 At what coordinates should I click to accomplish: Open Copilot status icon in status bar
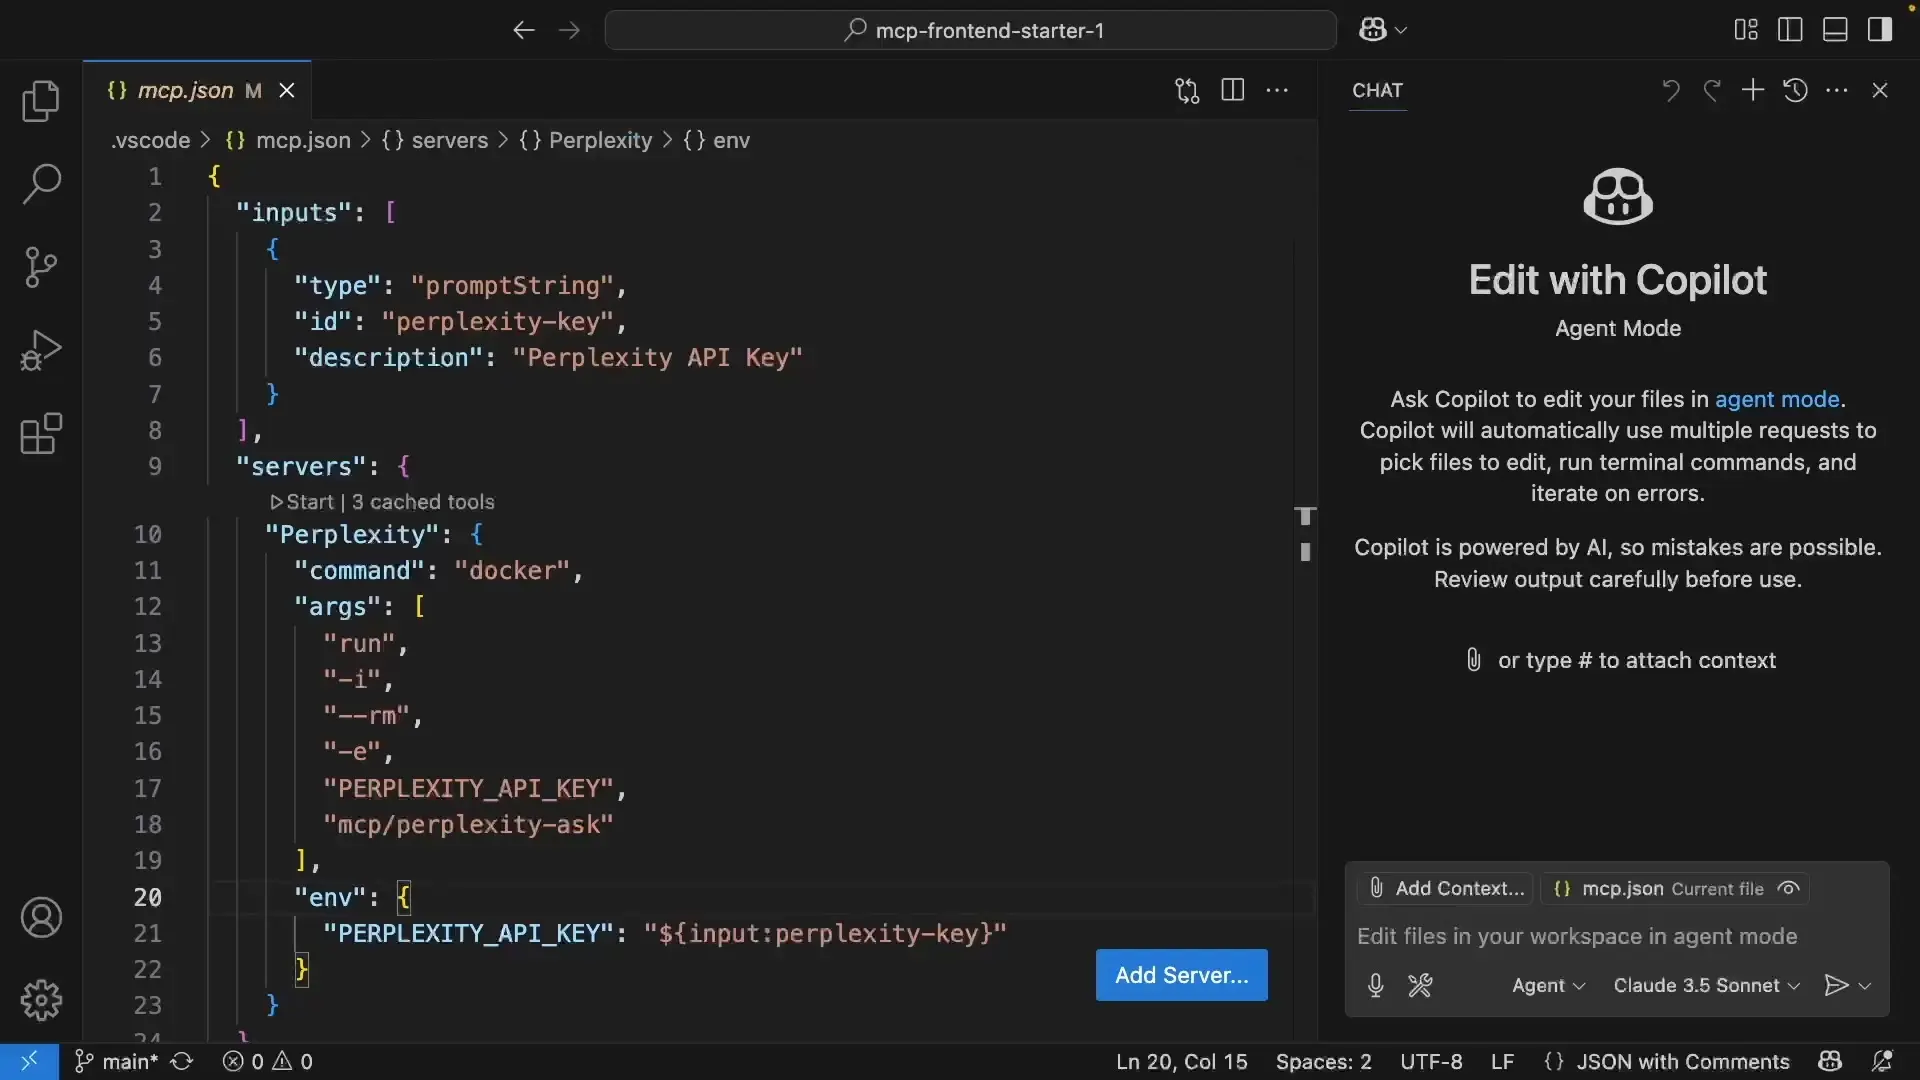pyautogui.click(x=1830, y=1061)
